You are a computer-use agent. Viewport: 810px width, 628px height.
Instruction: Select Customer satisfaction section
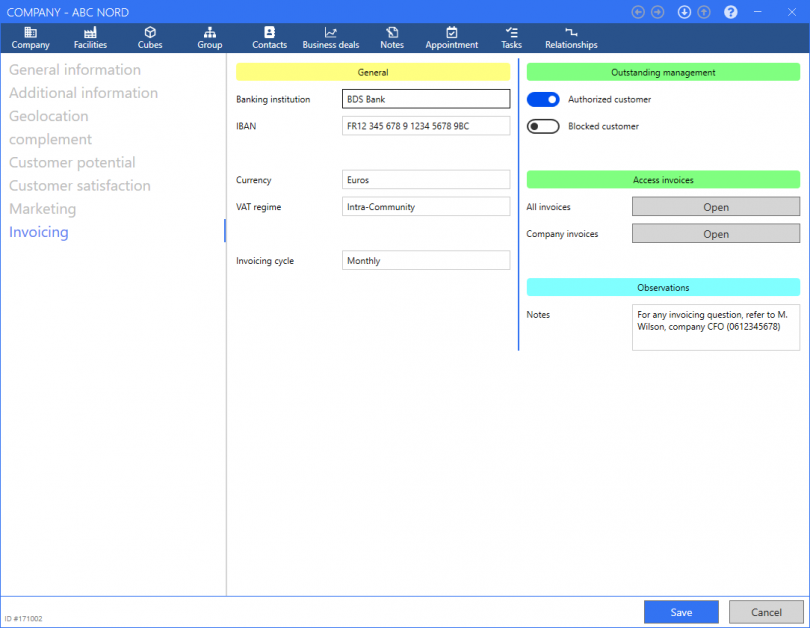(80, 186)
